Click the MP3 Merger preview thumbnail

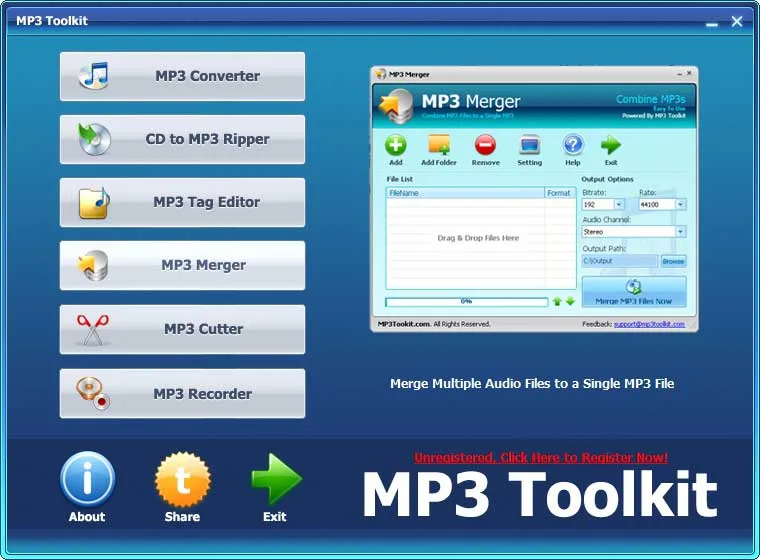pyautogui.click(x=534, y=199)
